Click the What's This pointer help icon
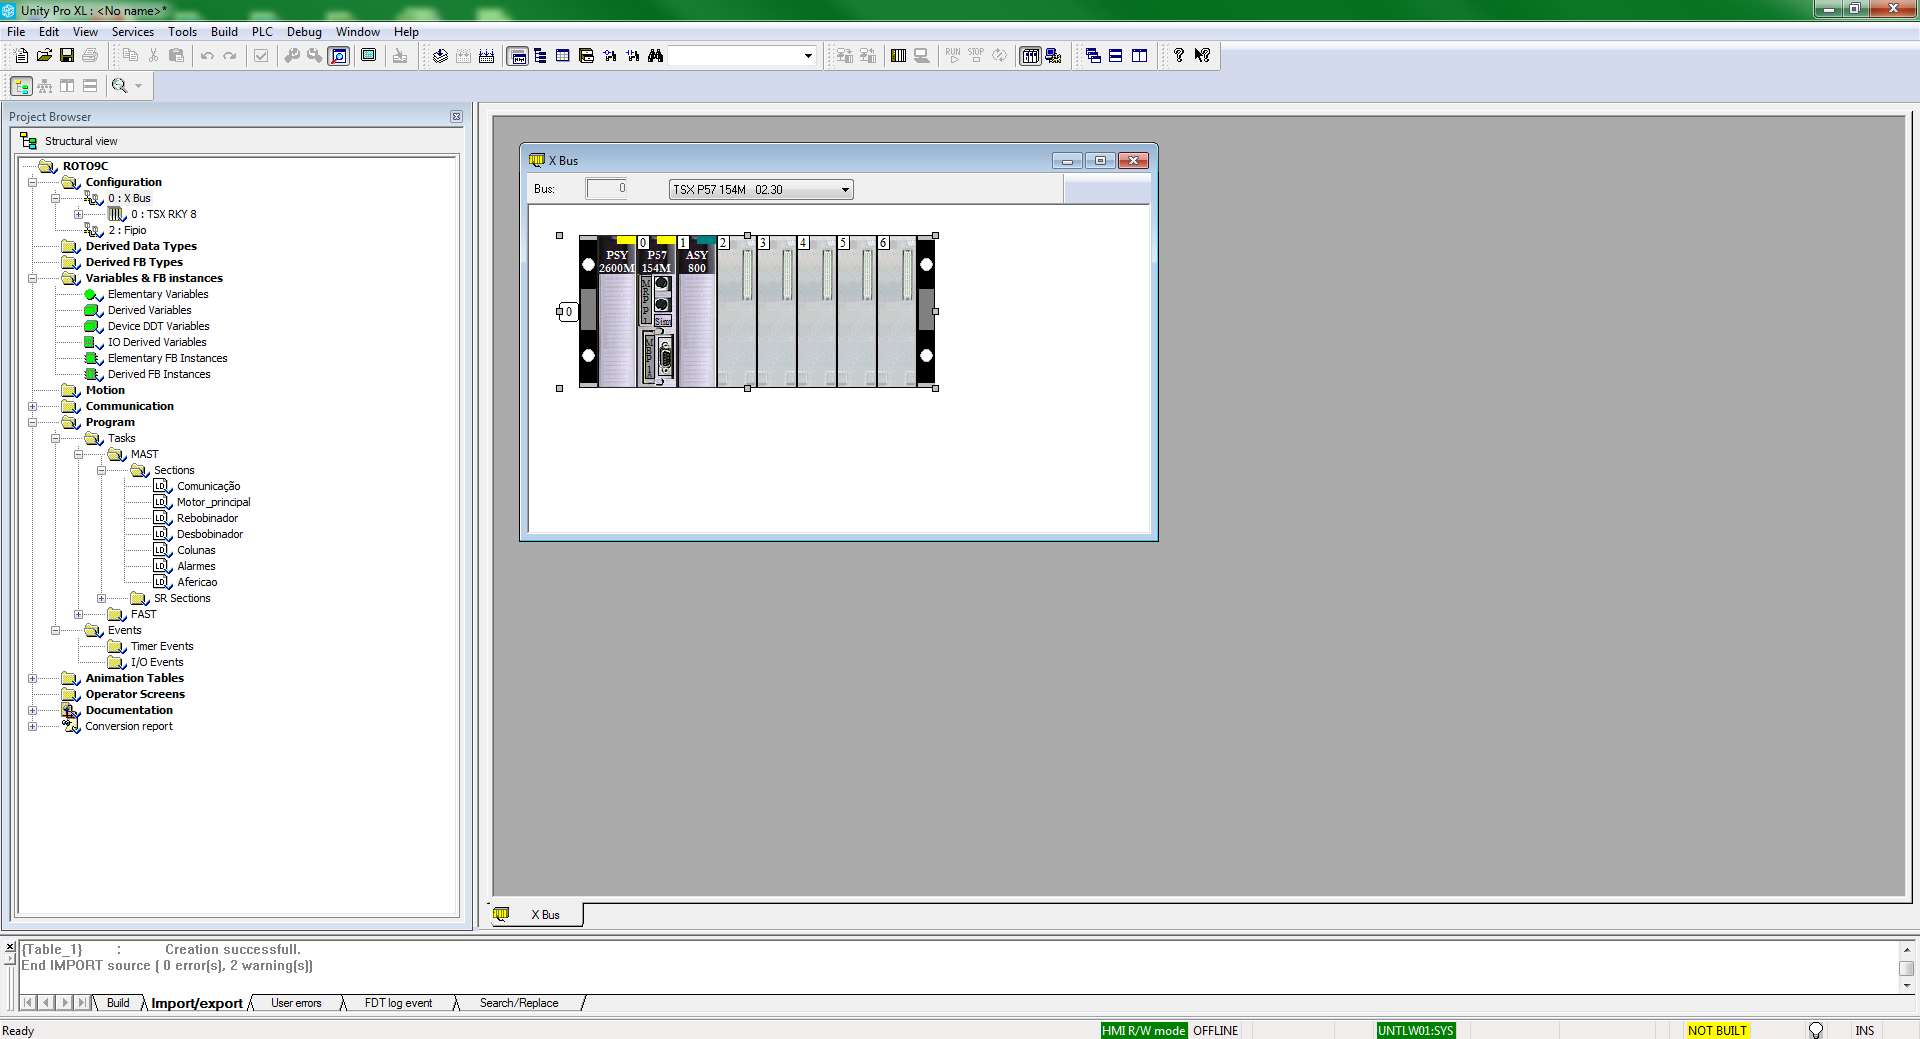 (x=1202, y=56)
